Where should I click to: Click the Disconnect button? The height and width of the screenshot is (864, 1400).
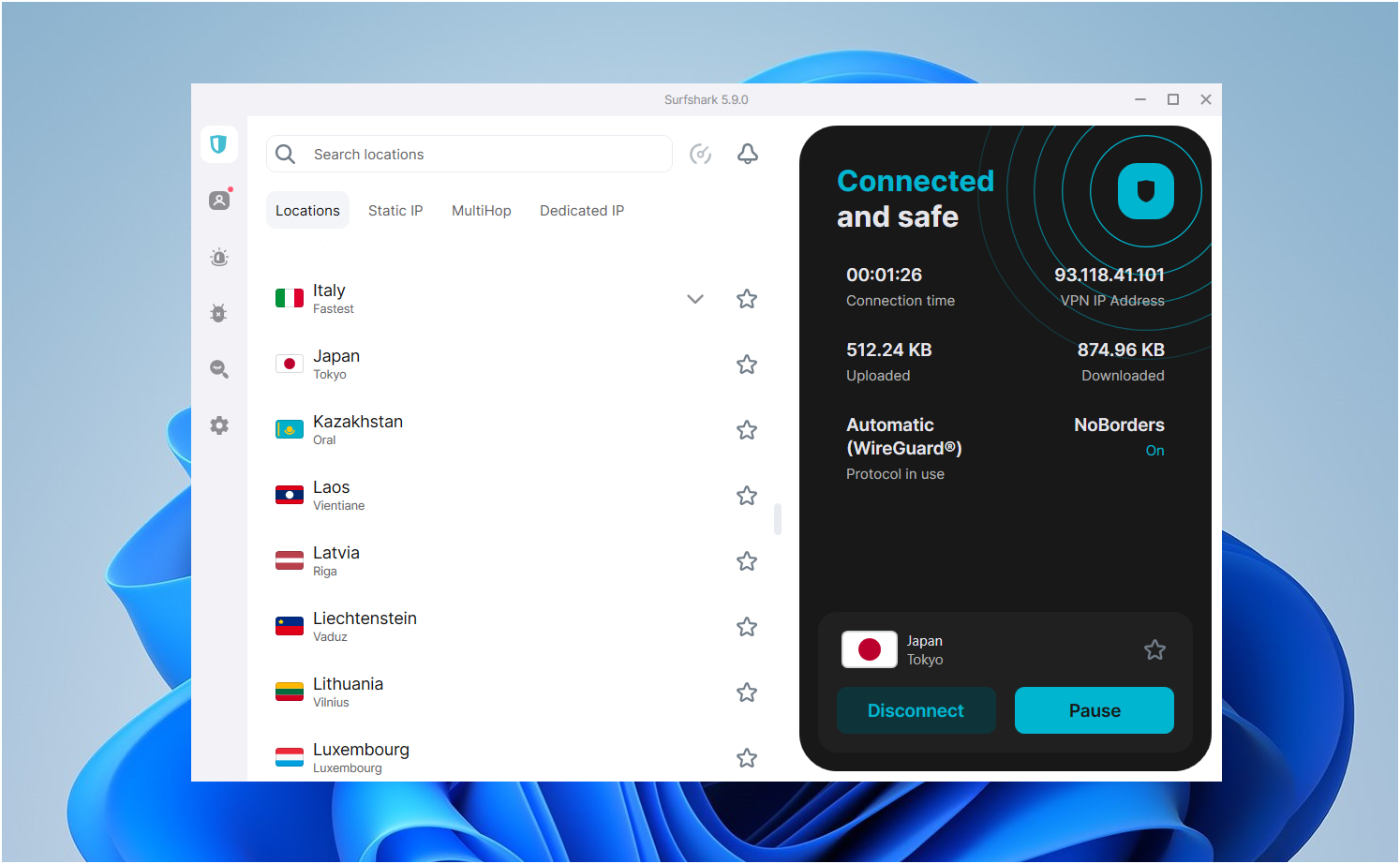tap(916, 711)
